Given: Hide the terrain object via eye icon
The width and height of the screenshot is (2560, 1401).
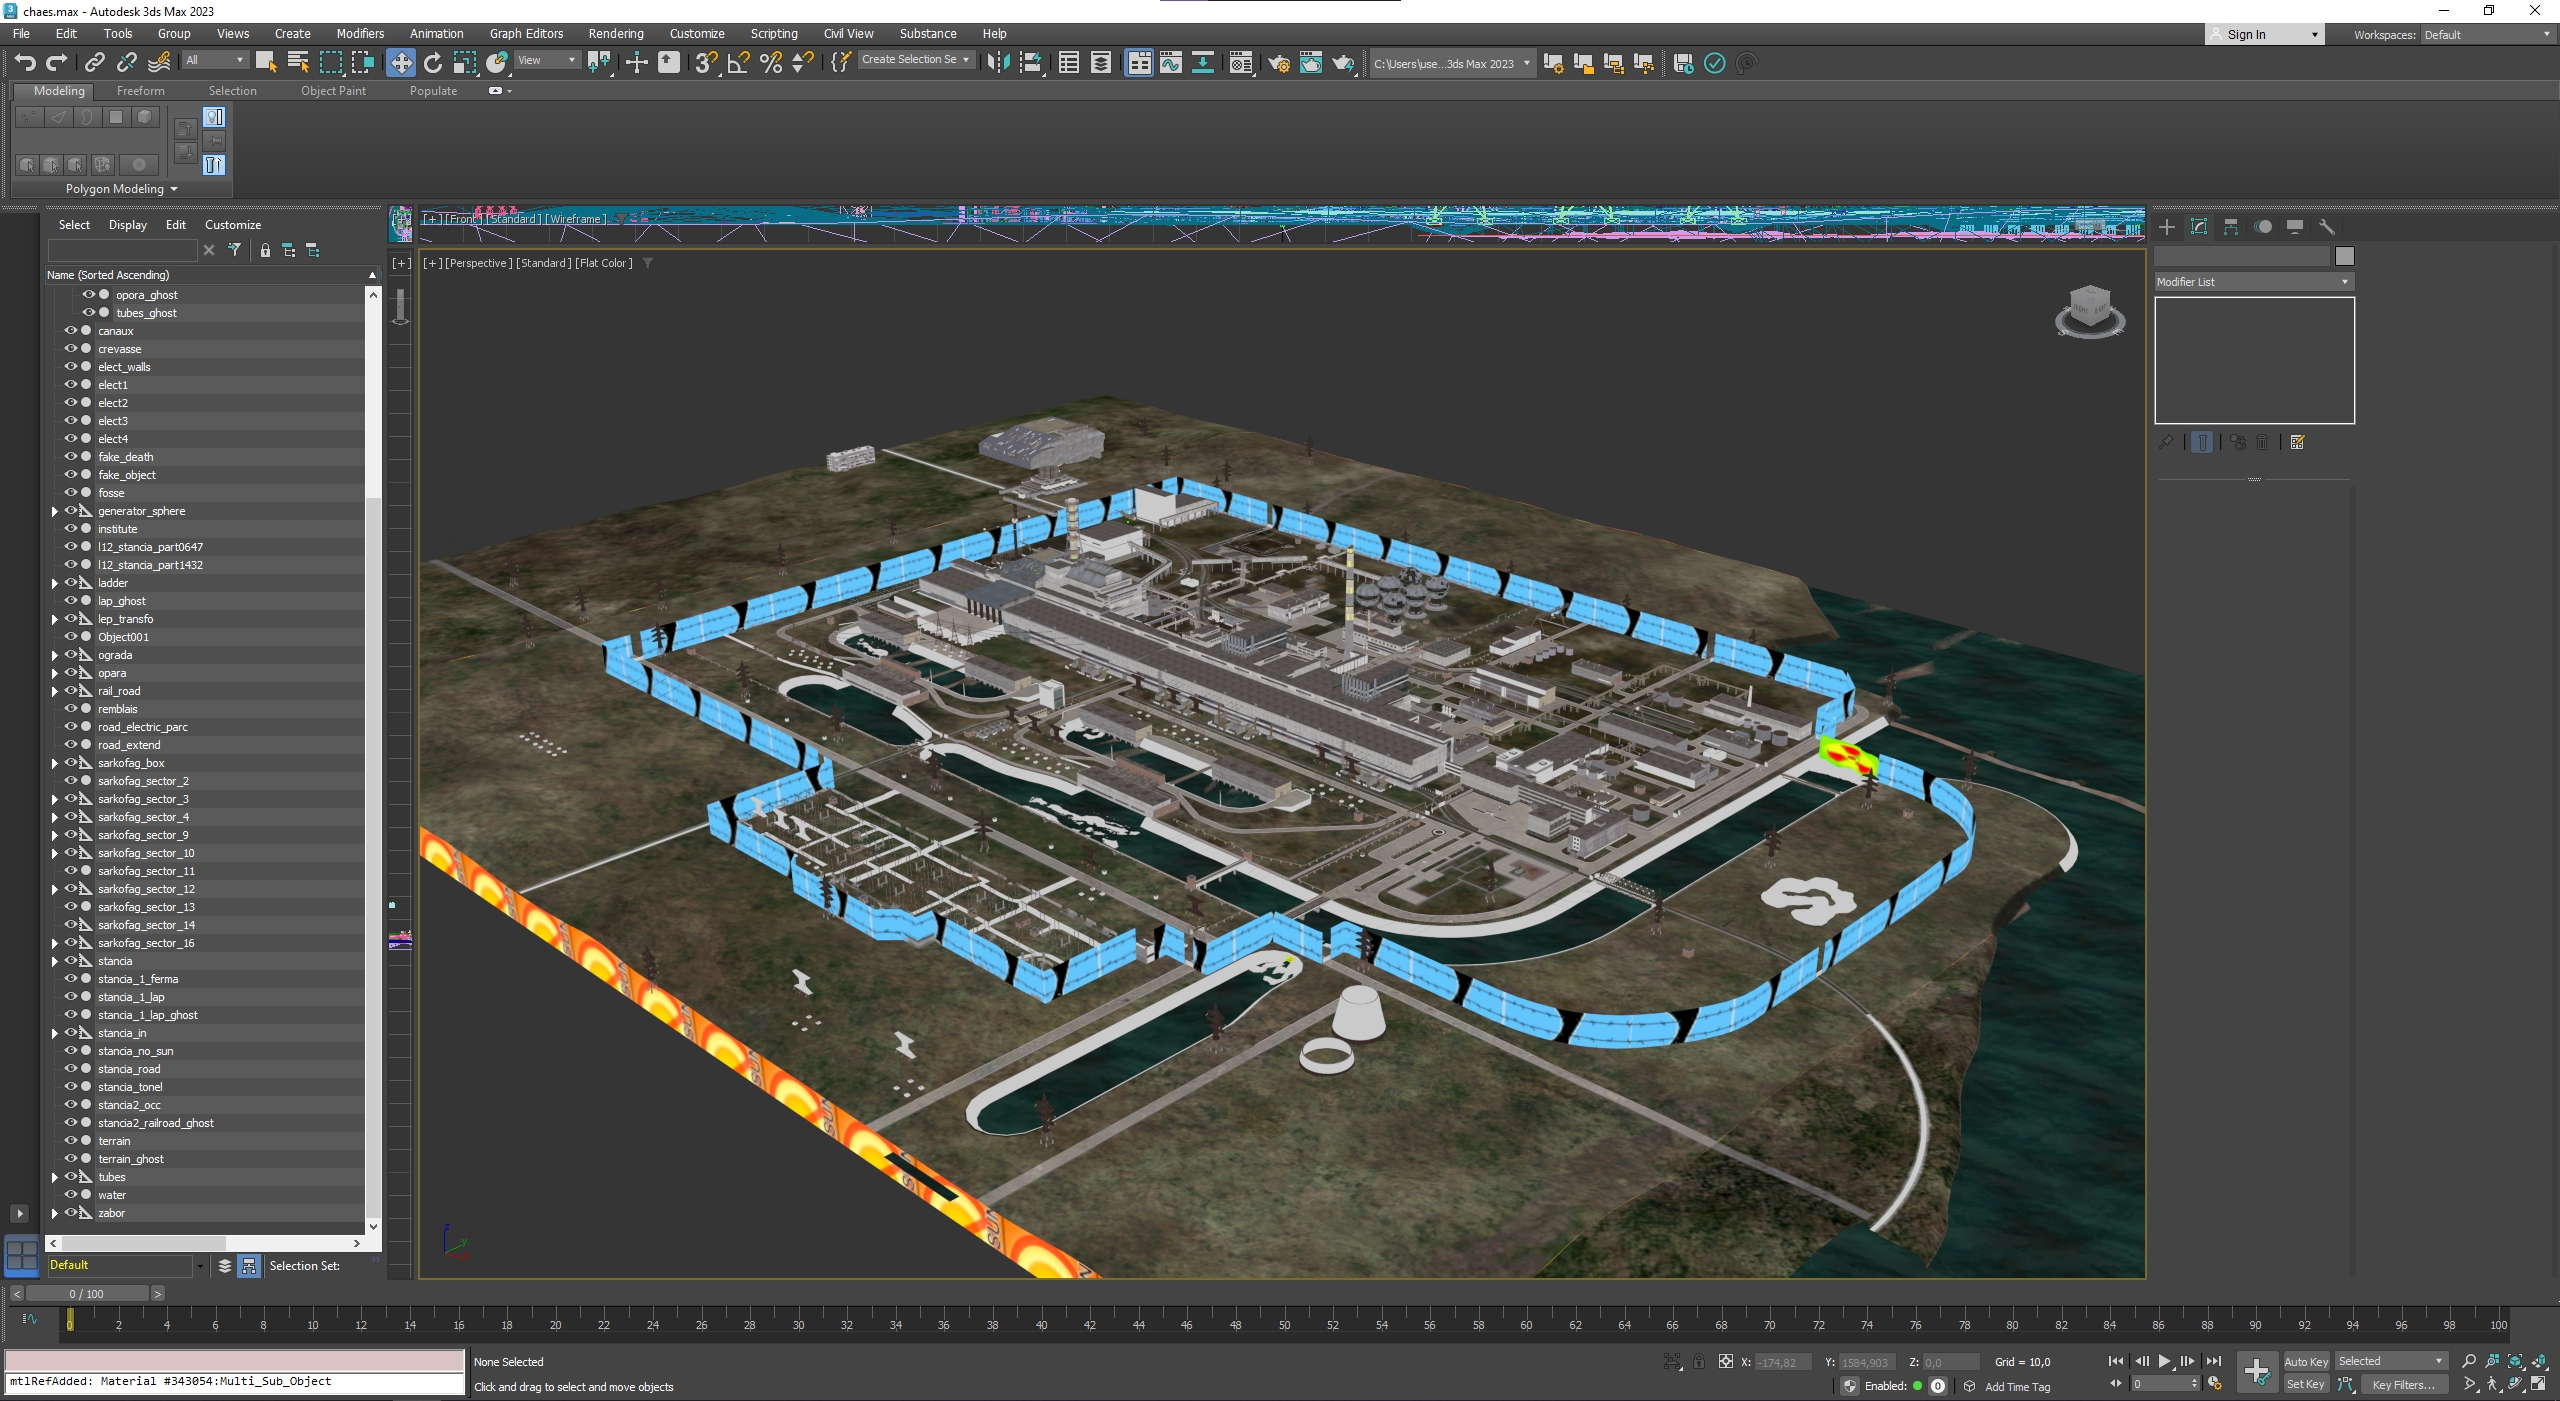Looking at the screenshot, I should click(71, 1140).
